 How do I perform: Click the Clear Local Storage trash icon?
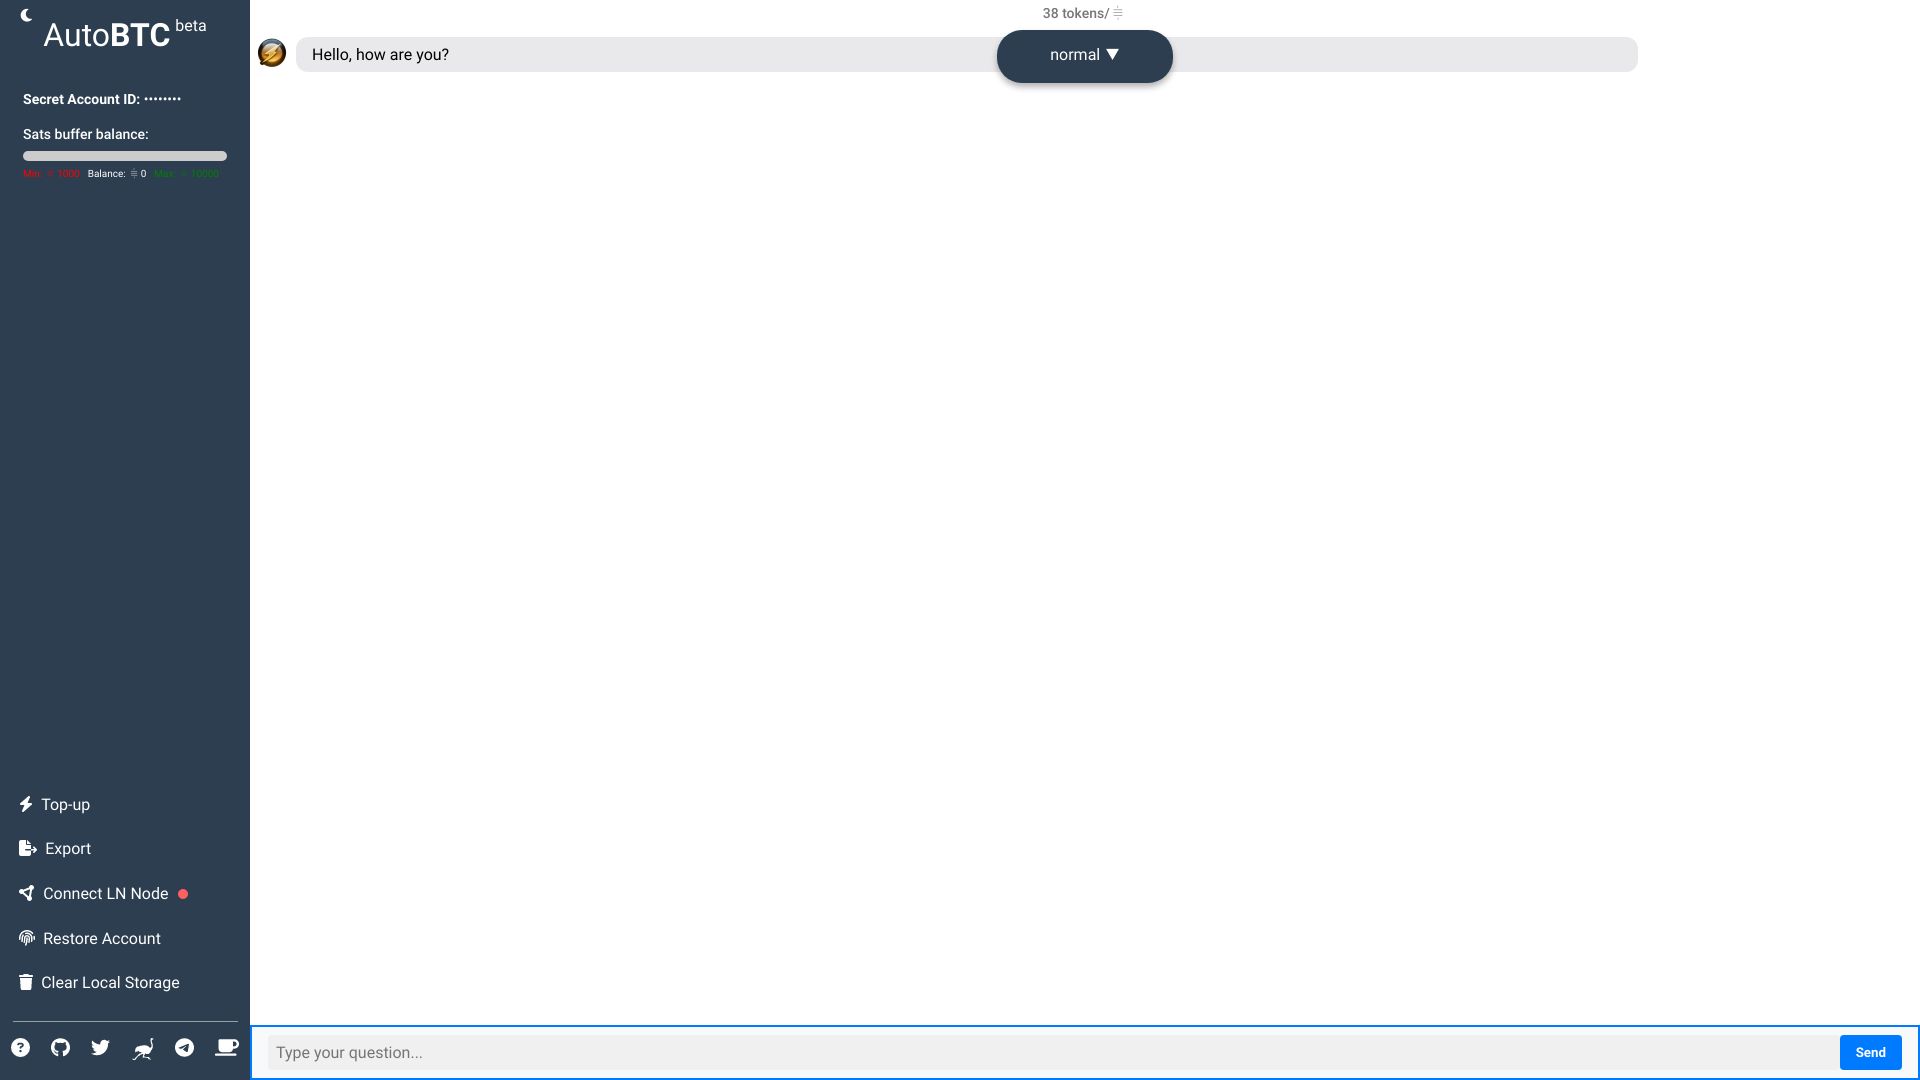pos(25,982)
